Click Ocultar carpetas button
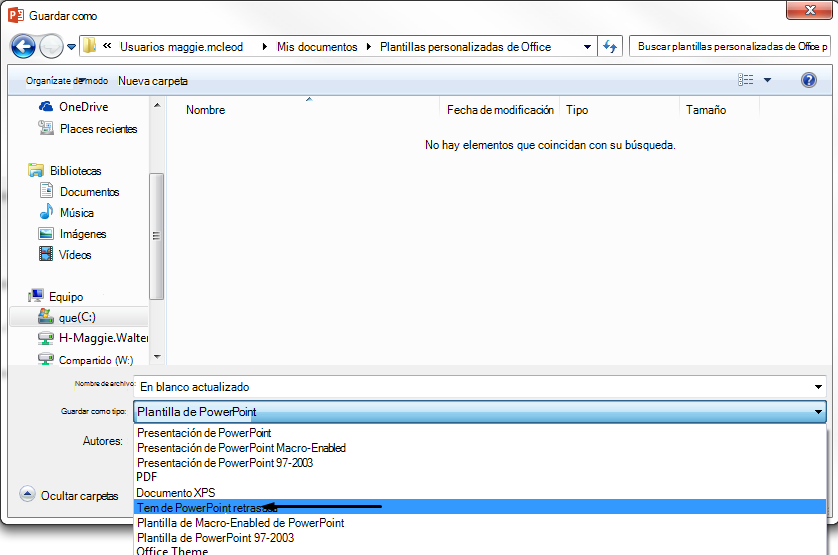Screen dimensions: 838x555 click(69, 495)
